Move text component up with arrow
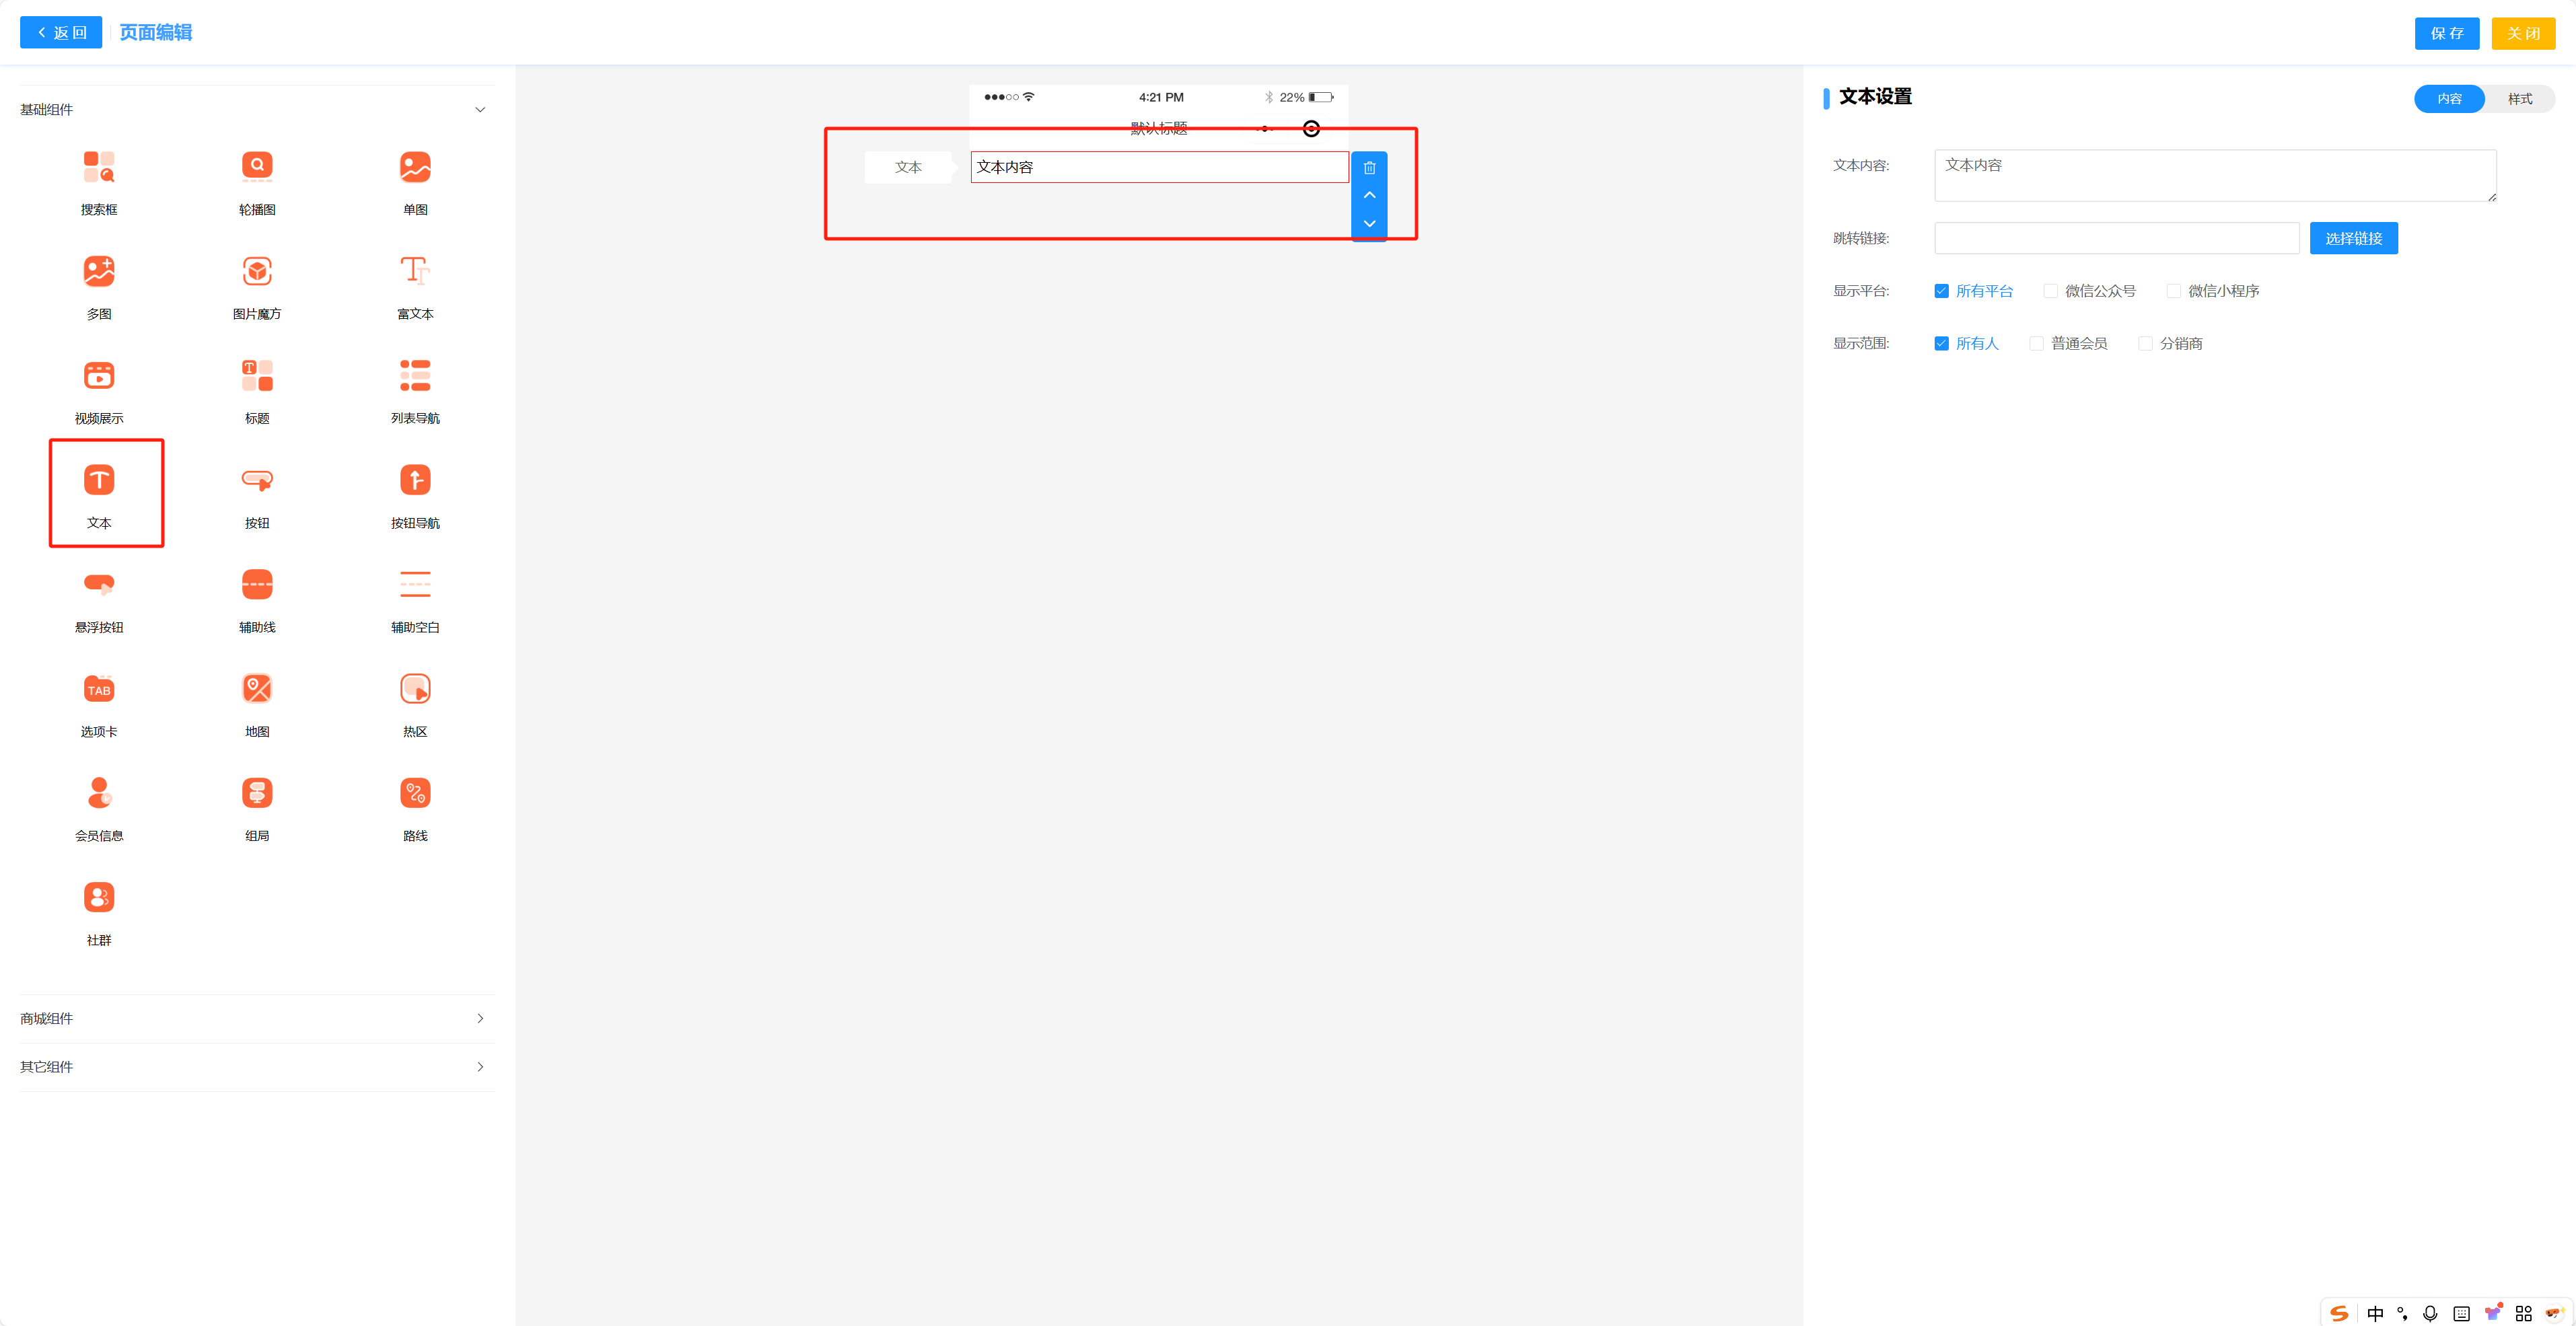This screenshot has width=2576, height=1326. point(1369,195)
